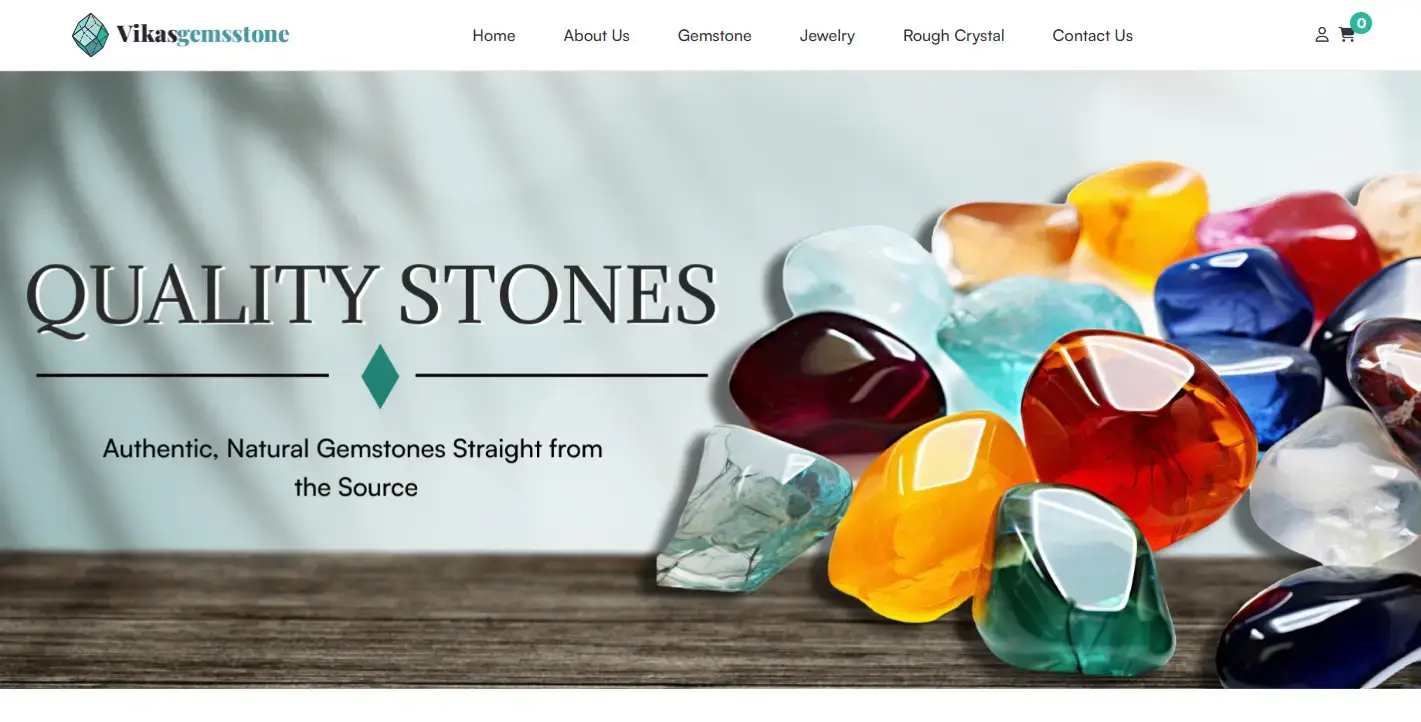Open the shopping cart icon

[x=1346, y=35]
